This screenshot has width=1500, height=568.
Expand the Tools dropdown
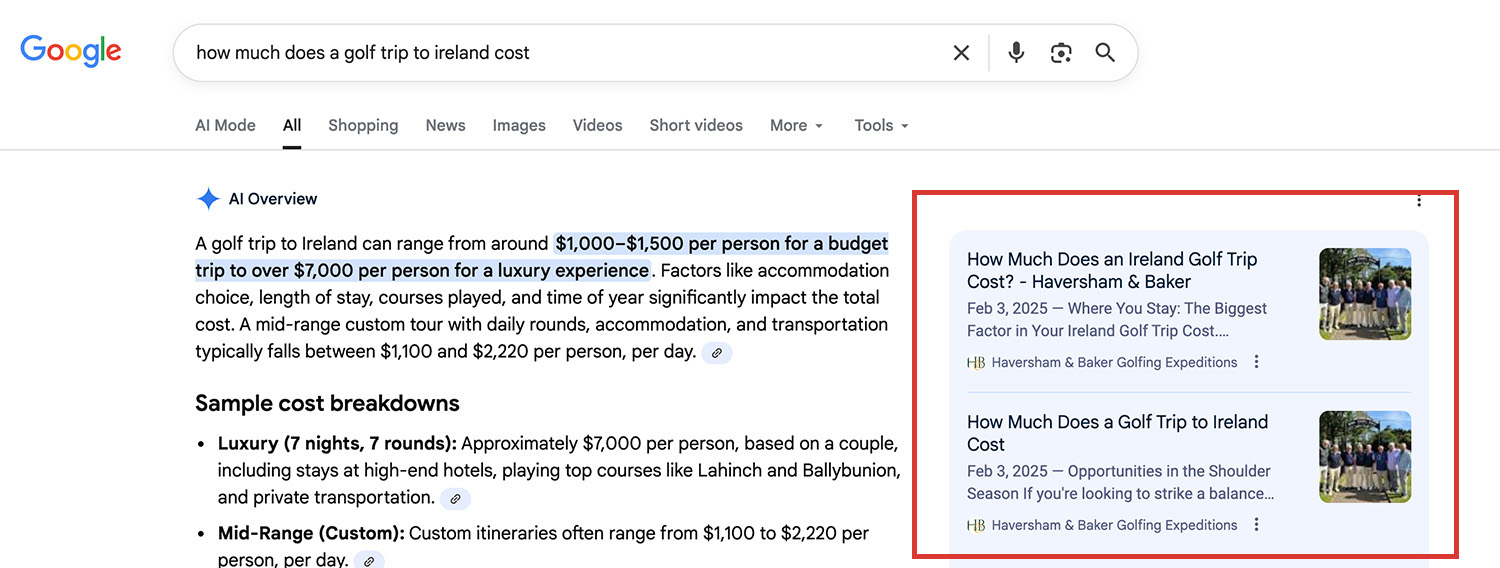[881, 126]
